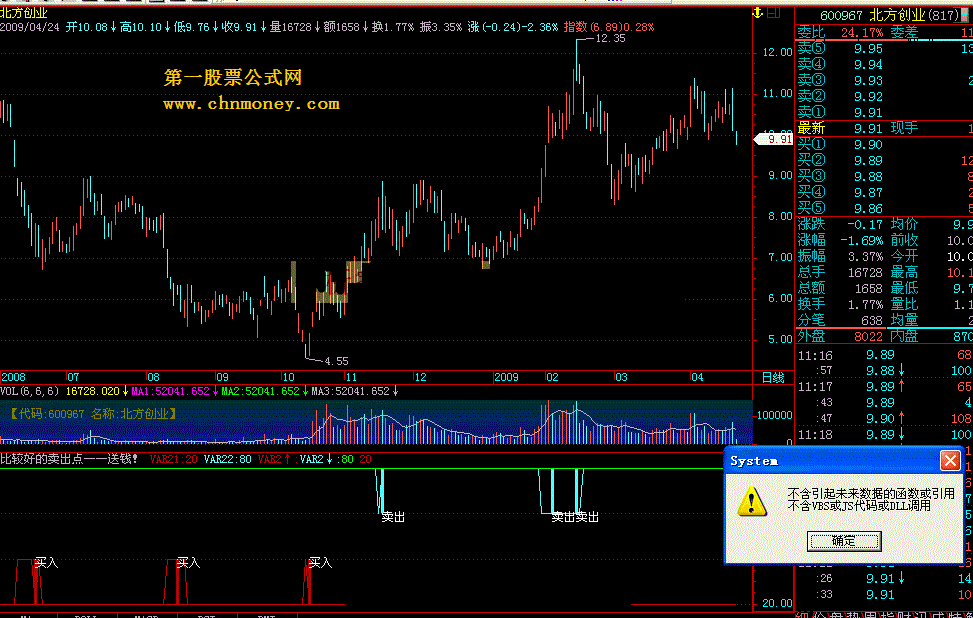
Task: Click the 2008 label on time axis
Action: [x=14, y=377]
